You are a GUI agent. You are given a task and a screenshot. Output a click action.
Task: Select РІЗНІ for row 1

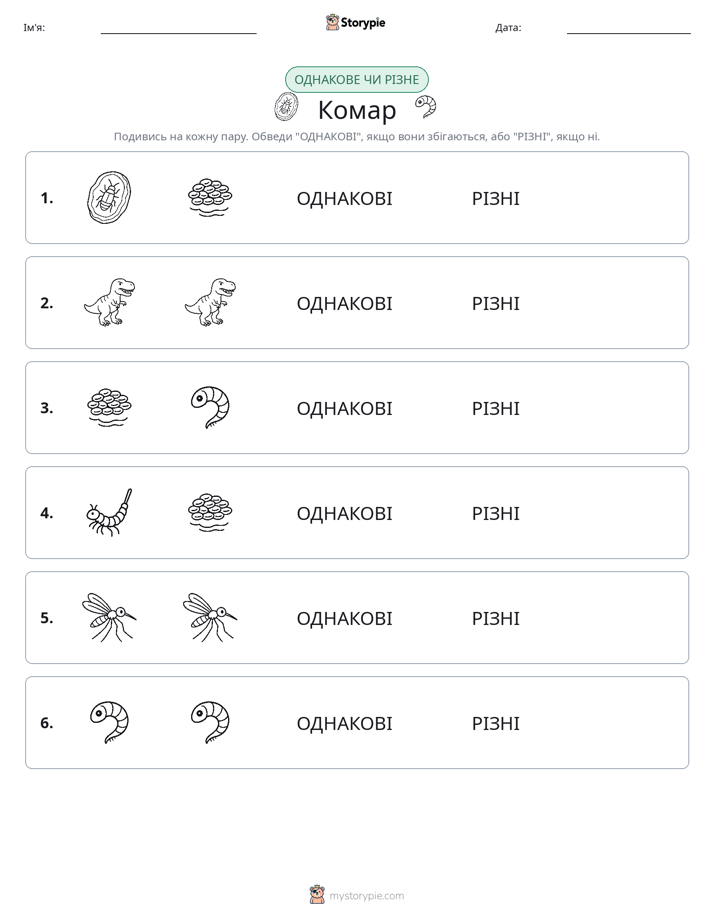click(x=495, y=199)
